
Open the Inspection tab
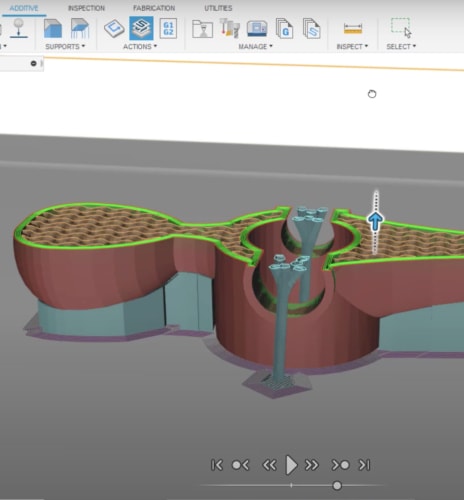point(86,8)
